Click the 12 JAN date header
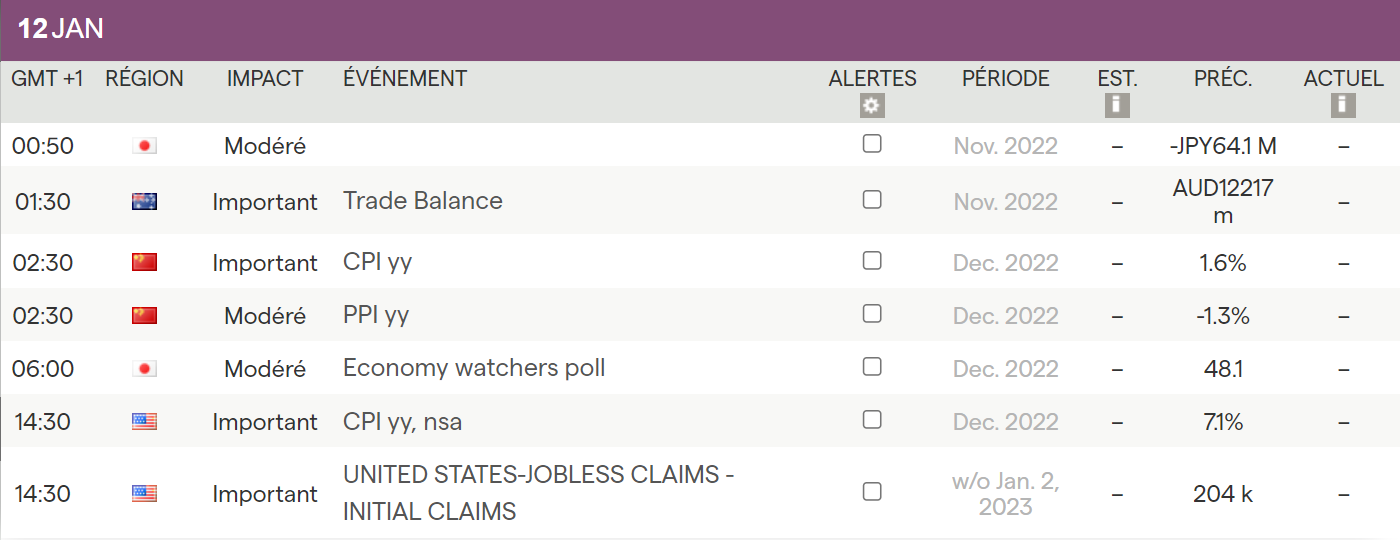 [x=61, y=29]
